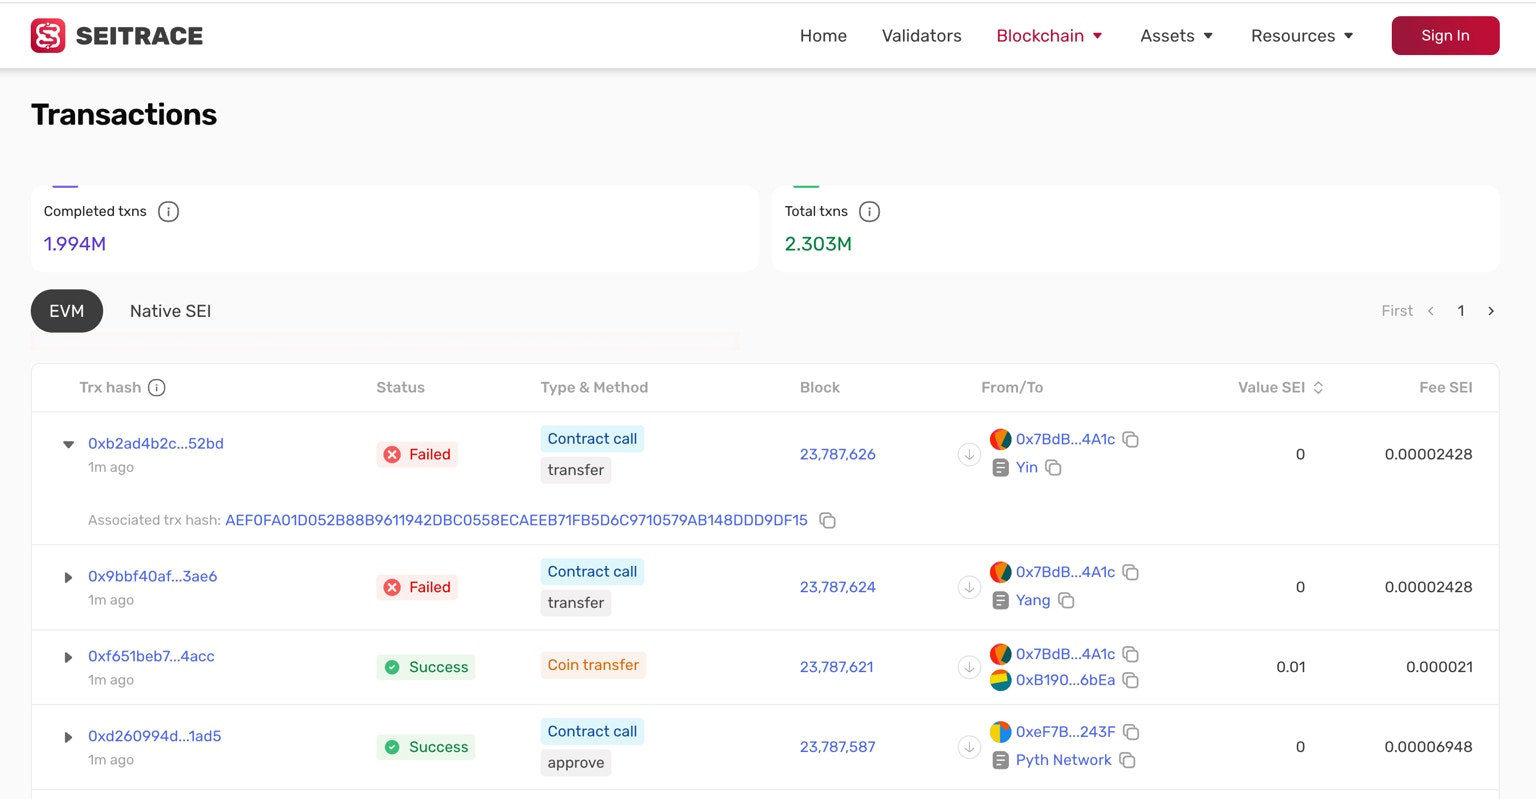Collapse transaction 0xb2ad4b2c...52bd row
This screenshot has width=1536, height=799.
coord(69,445)
